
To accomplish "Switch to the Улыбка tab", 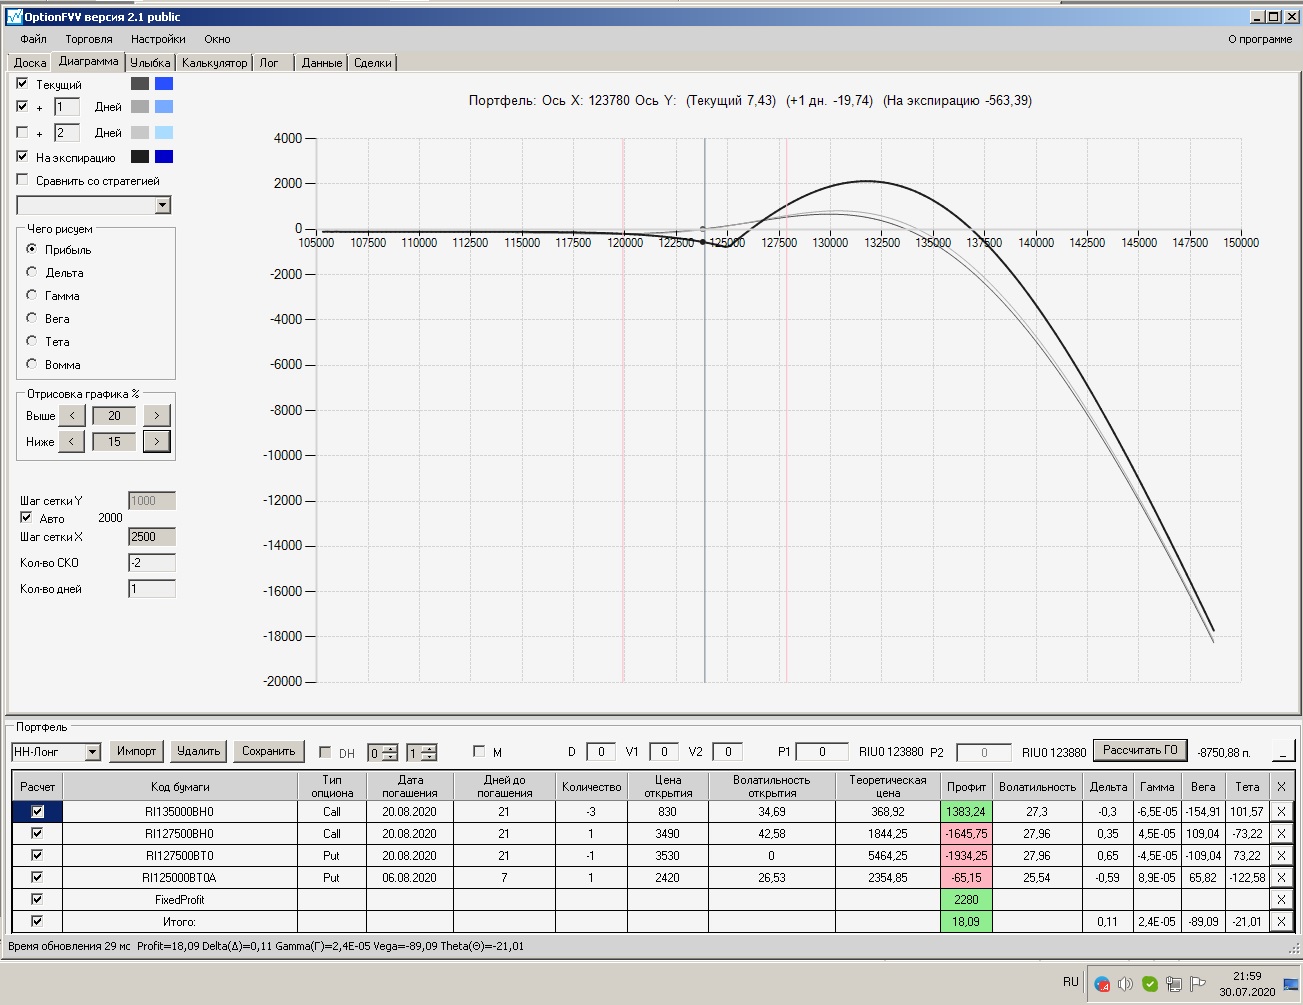I will [x=150, y=63].
